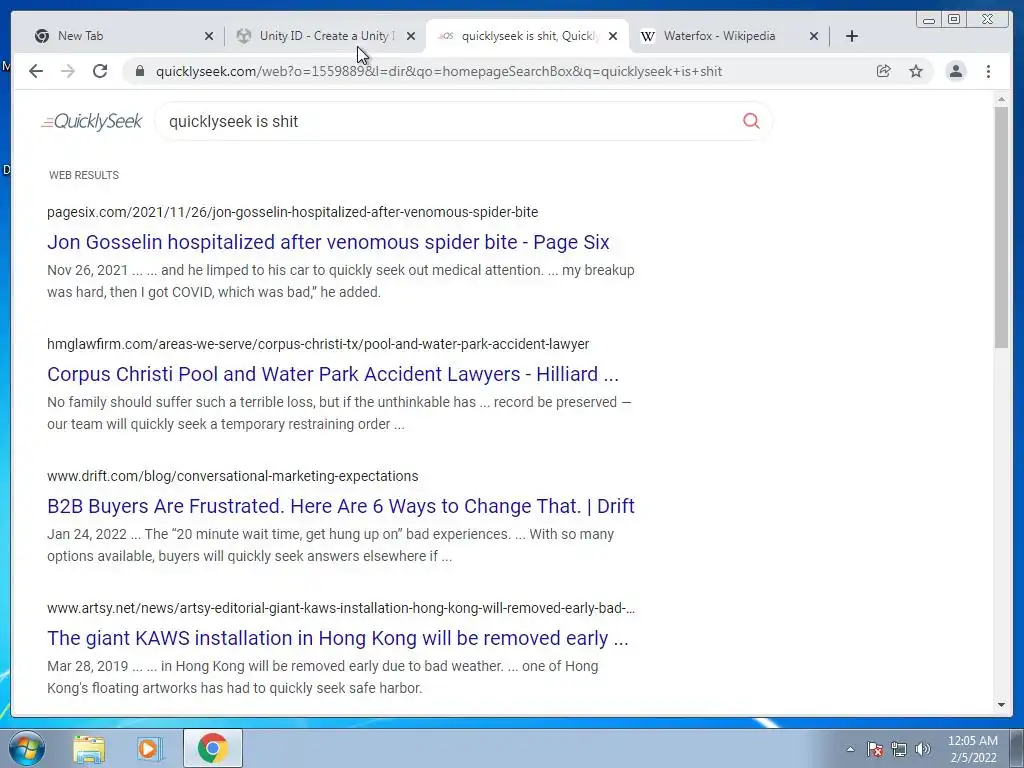The height and width of the screenshot is (768, 1024).
Task: Click the red search magnifier icon
Action: click(751, 121)
